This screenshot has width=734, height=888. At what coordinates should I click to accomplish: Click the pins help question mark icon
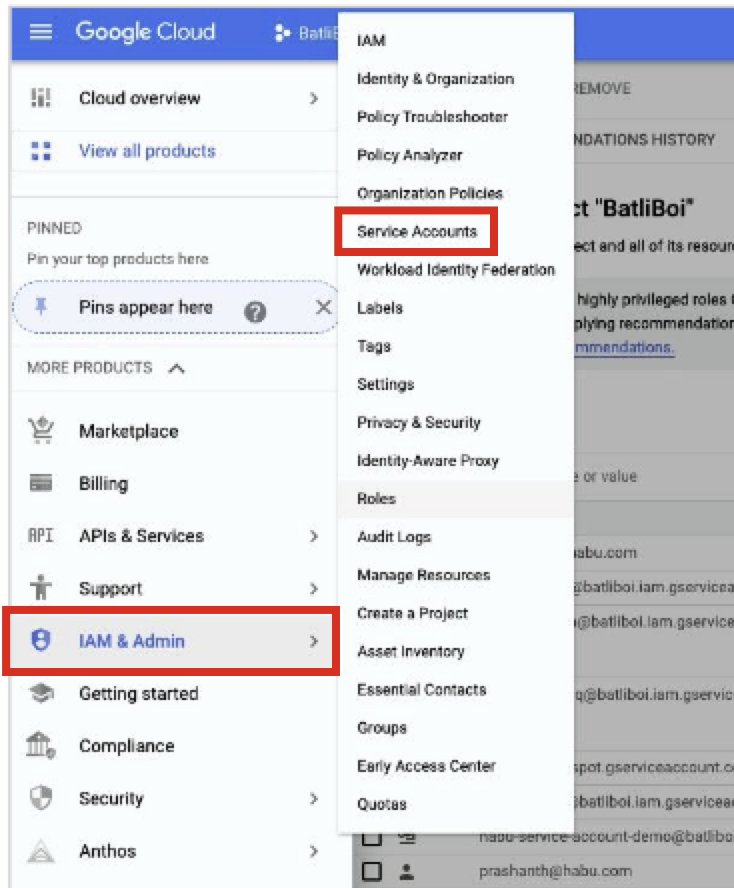coord(255,310)
